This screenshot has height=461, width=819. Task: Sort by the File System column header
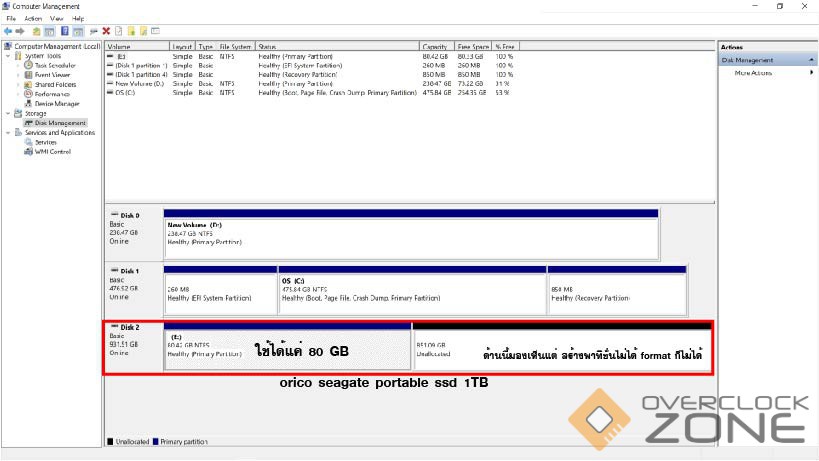coord(236,46)
